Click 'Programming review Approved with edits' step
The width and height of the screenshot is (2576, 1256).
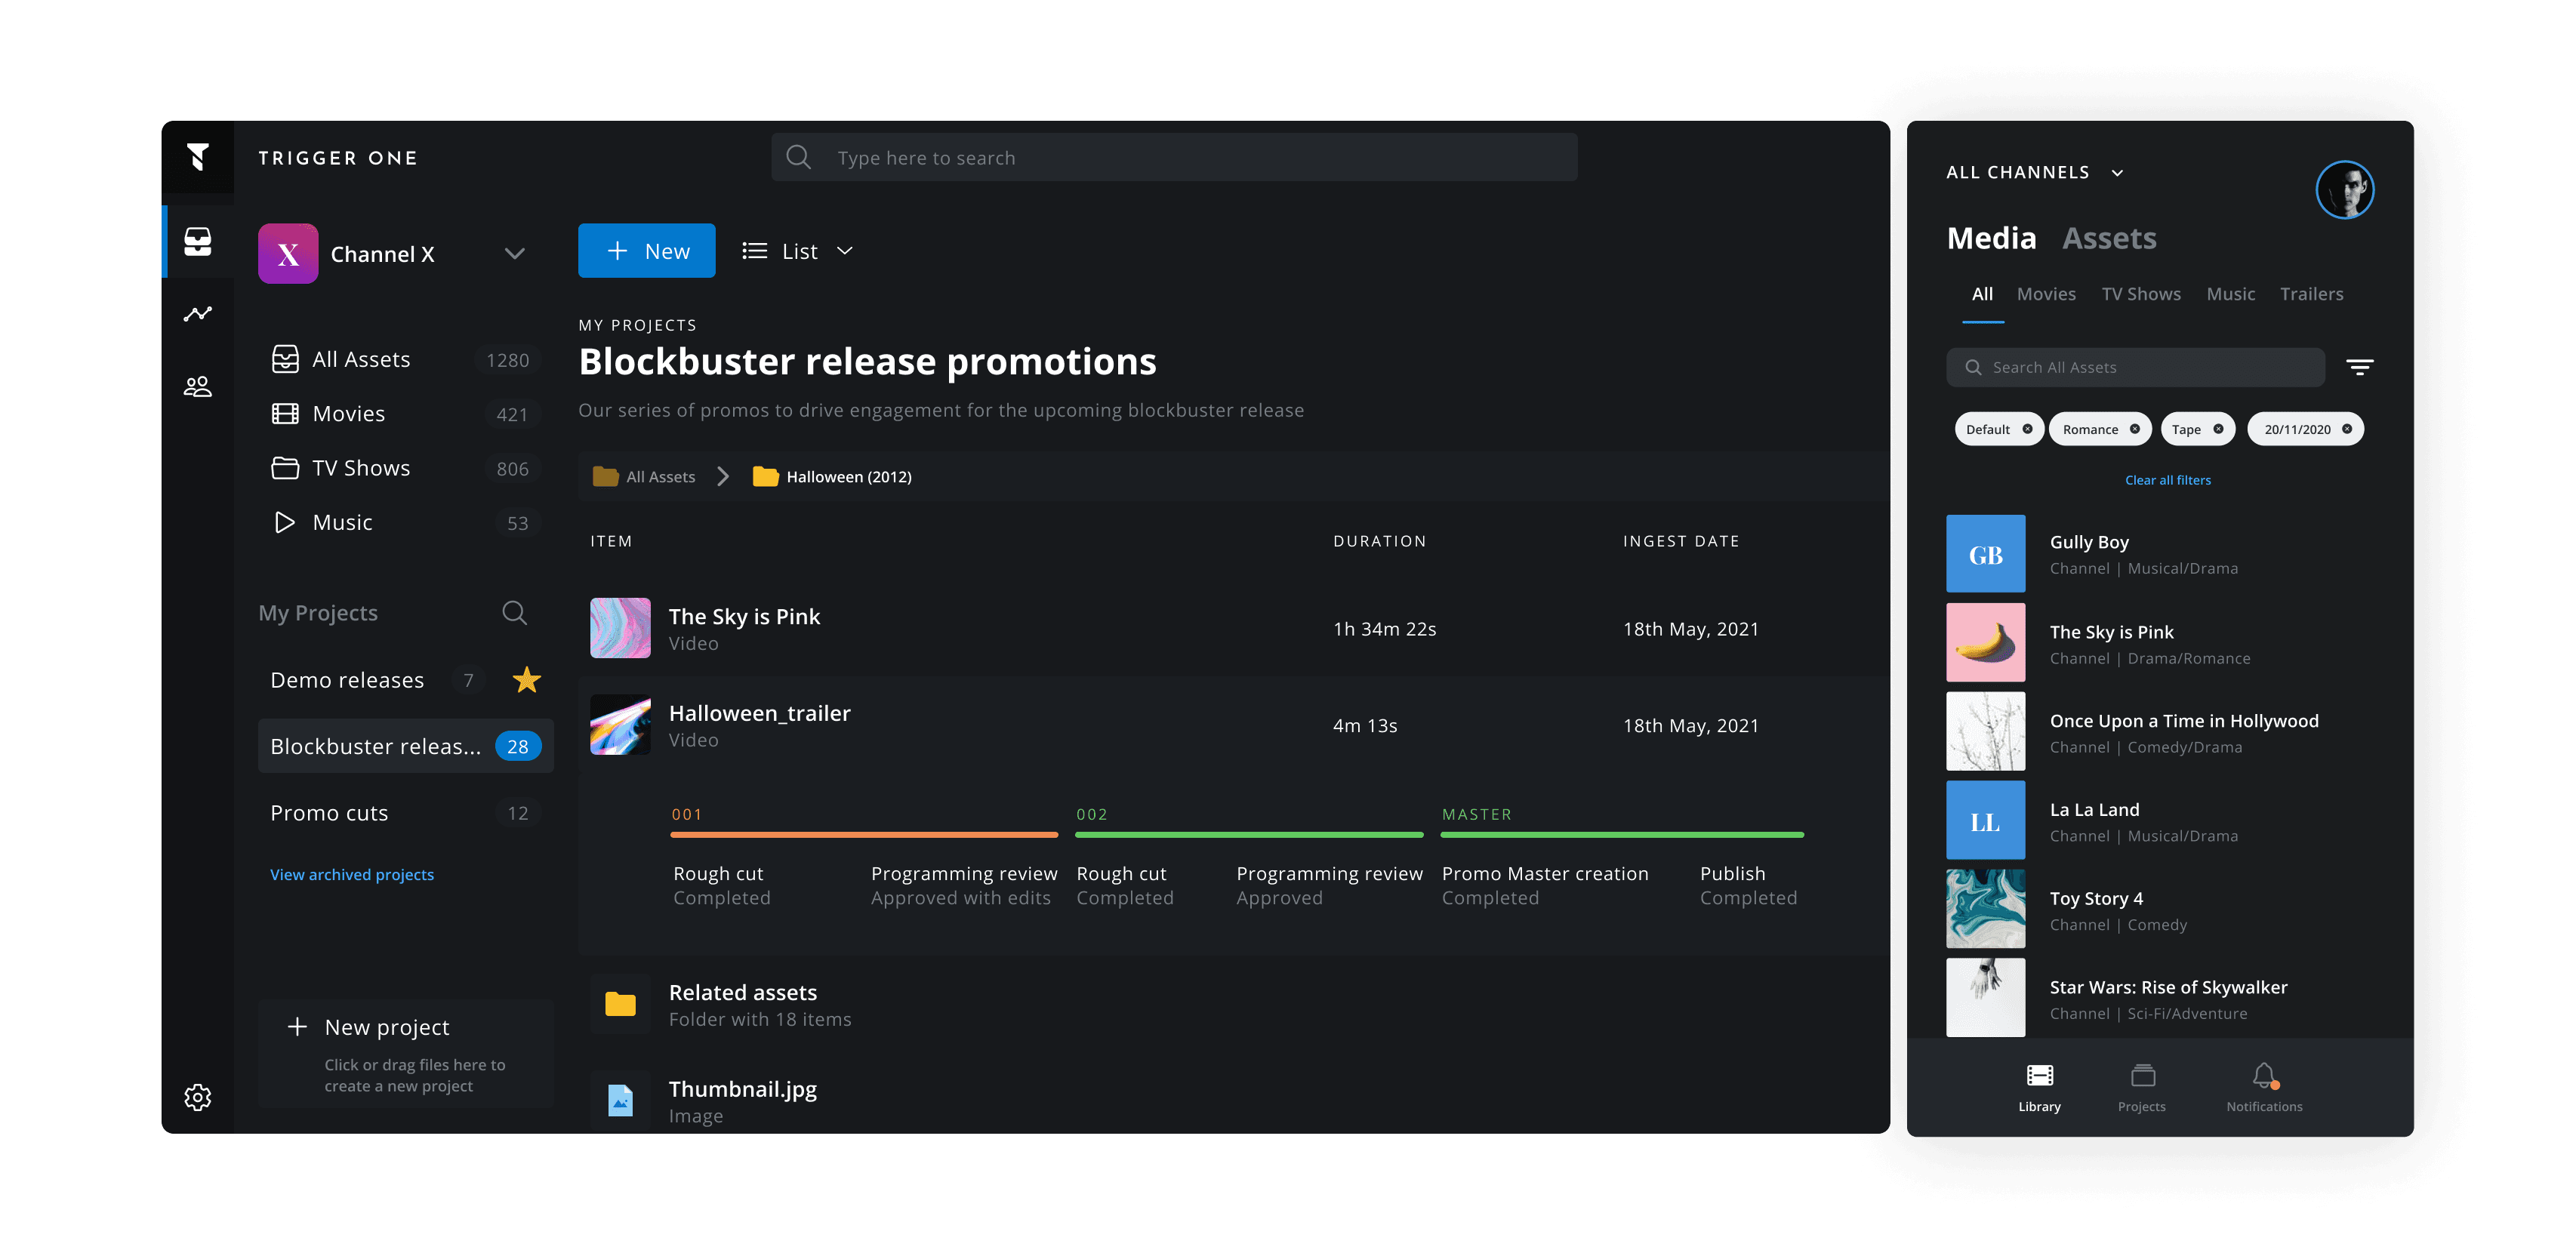point(963,886)
